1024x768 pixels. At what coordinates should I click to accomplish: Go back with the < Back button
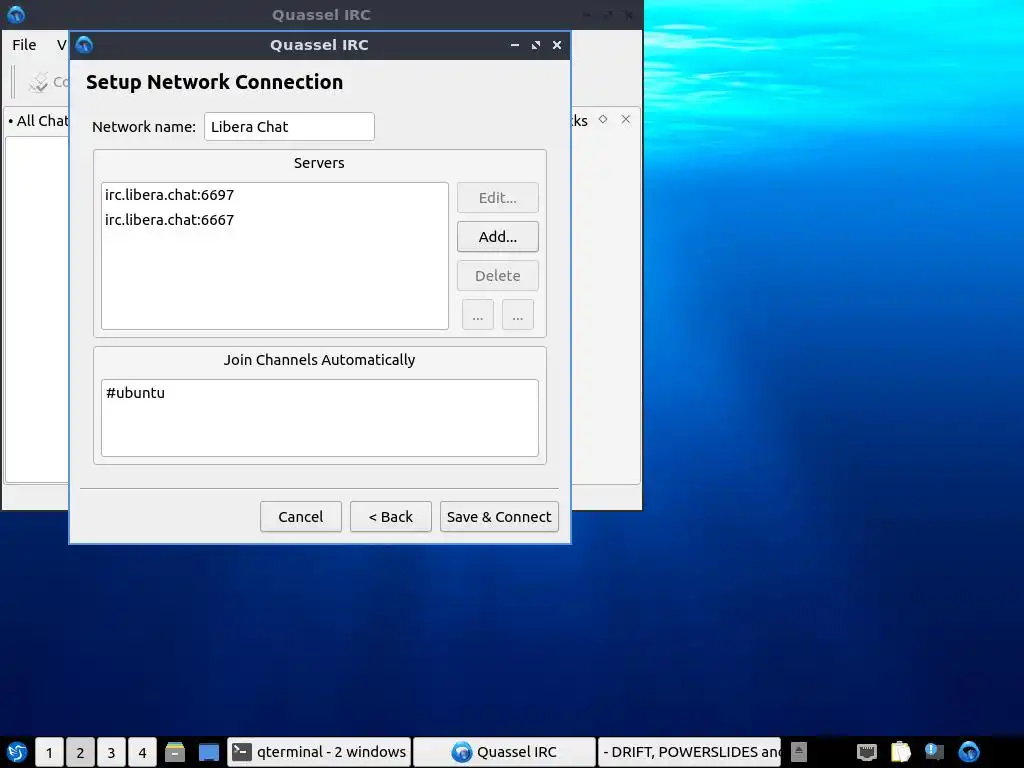click(391, 517)
